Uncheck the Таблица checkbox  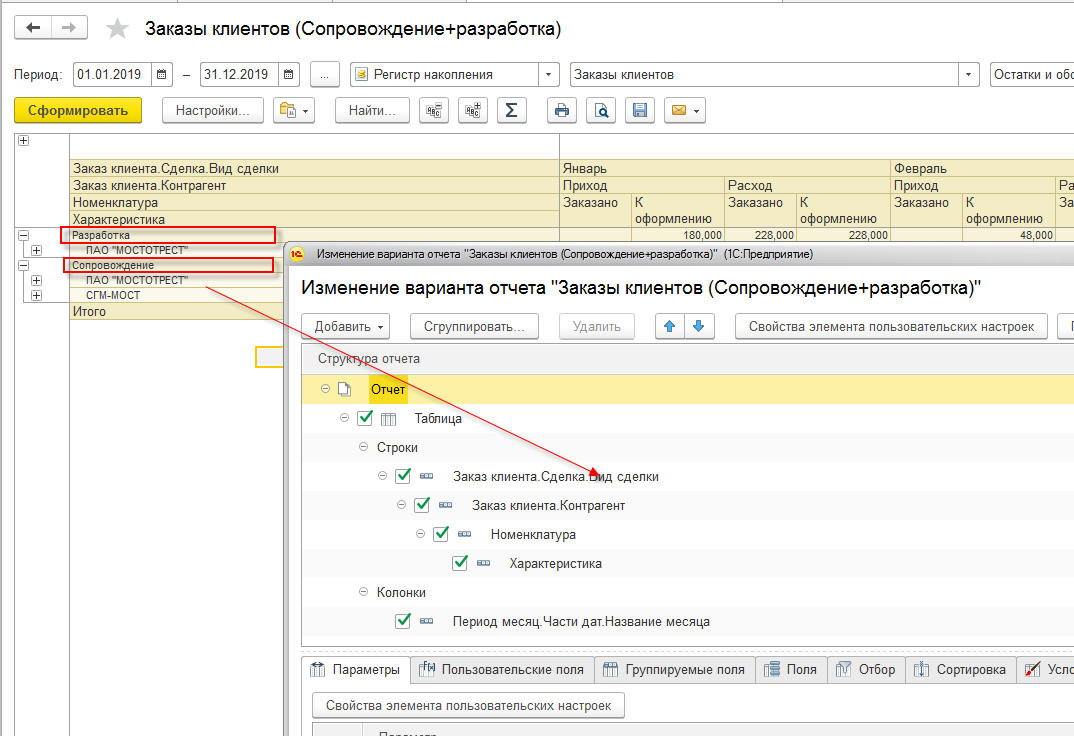pos(365,418)
